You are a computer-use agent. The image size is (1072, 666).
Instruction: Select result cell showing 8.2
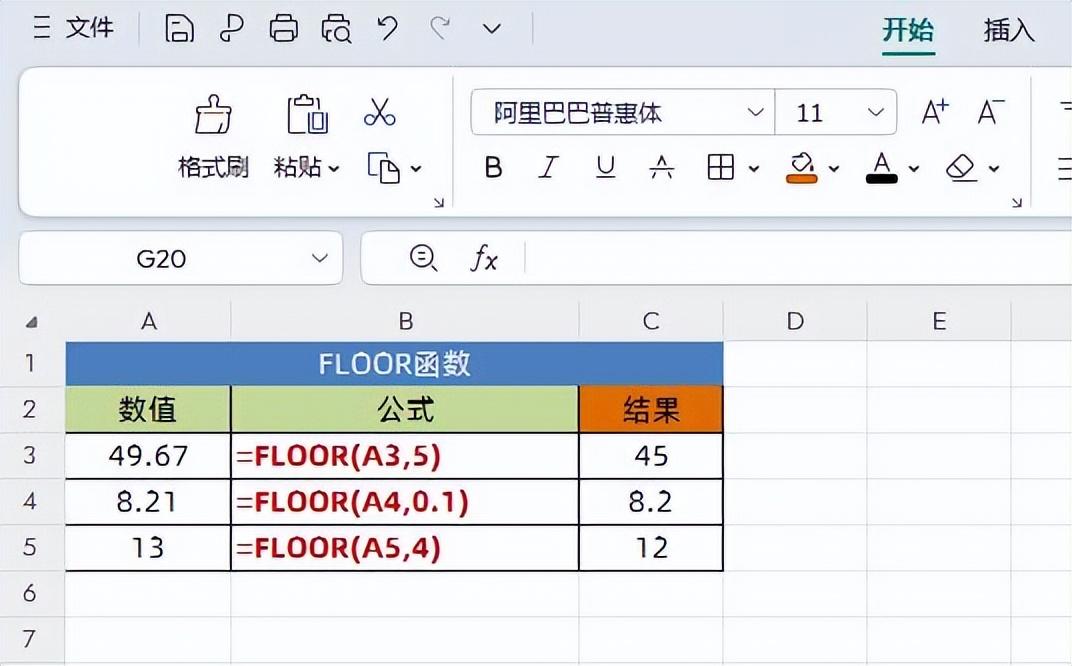pos(651,502)
